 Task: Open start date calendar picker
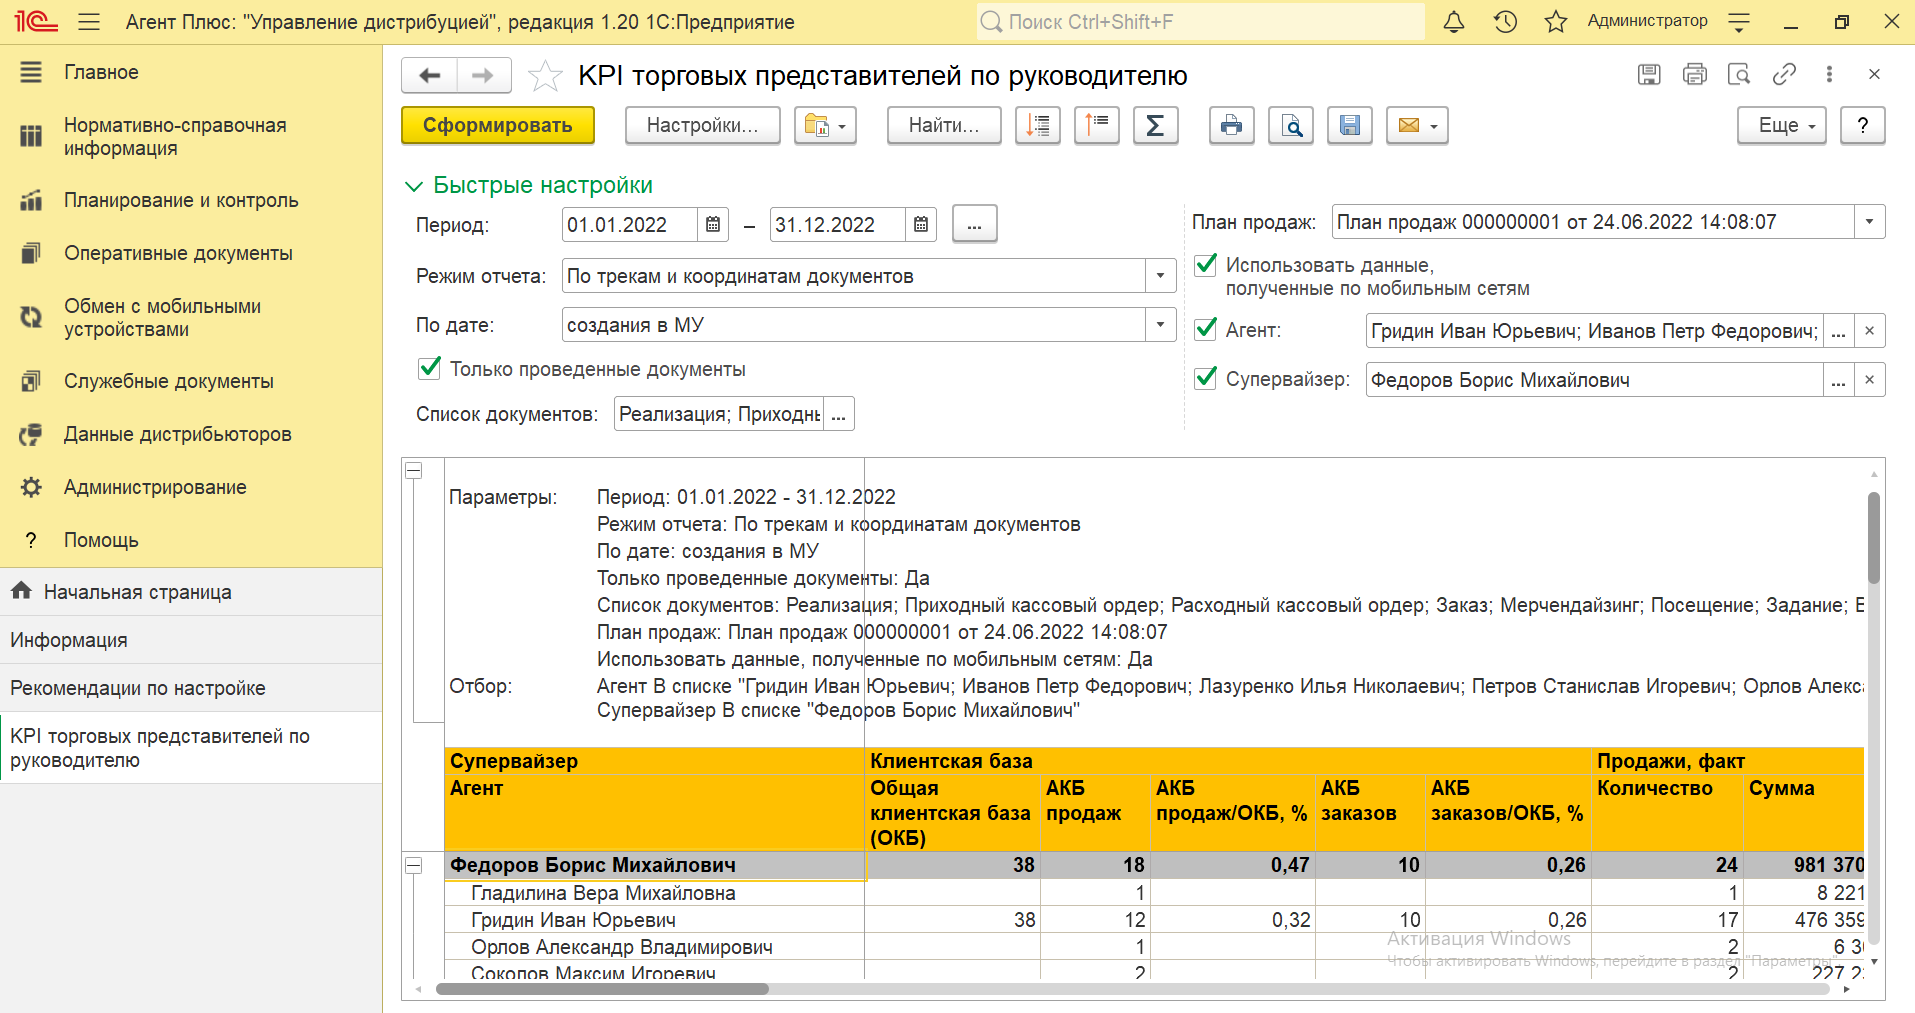pyautogui.click(x=713, y=225)
